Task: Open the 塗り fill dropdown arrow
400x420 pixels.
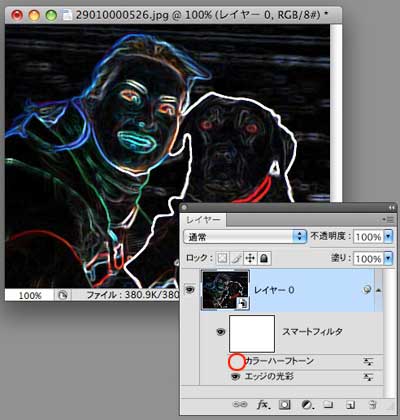Action: click(388, 259)
